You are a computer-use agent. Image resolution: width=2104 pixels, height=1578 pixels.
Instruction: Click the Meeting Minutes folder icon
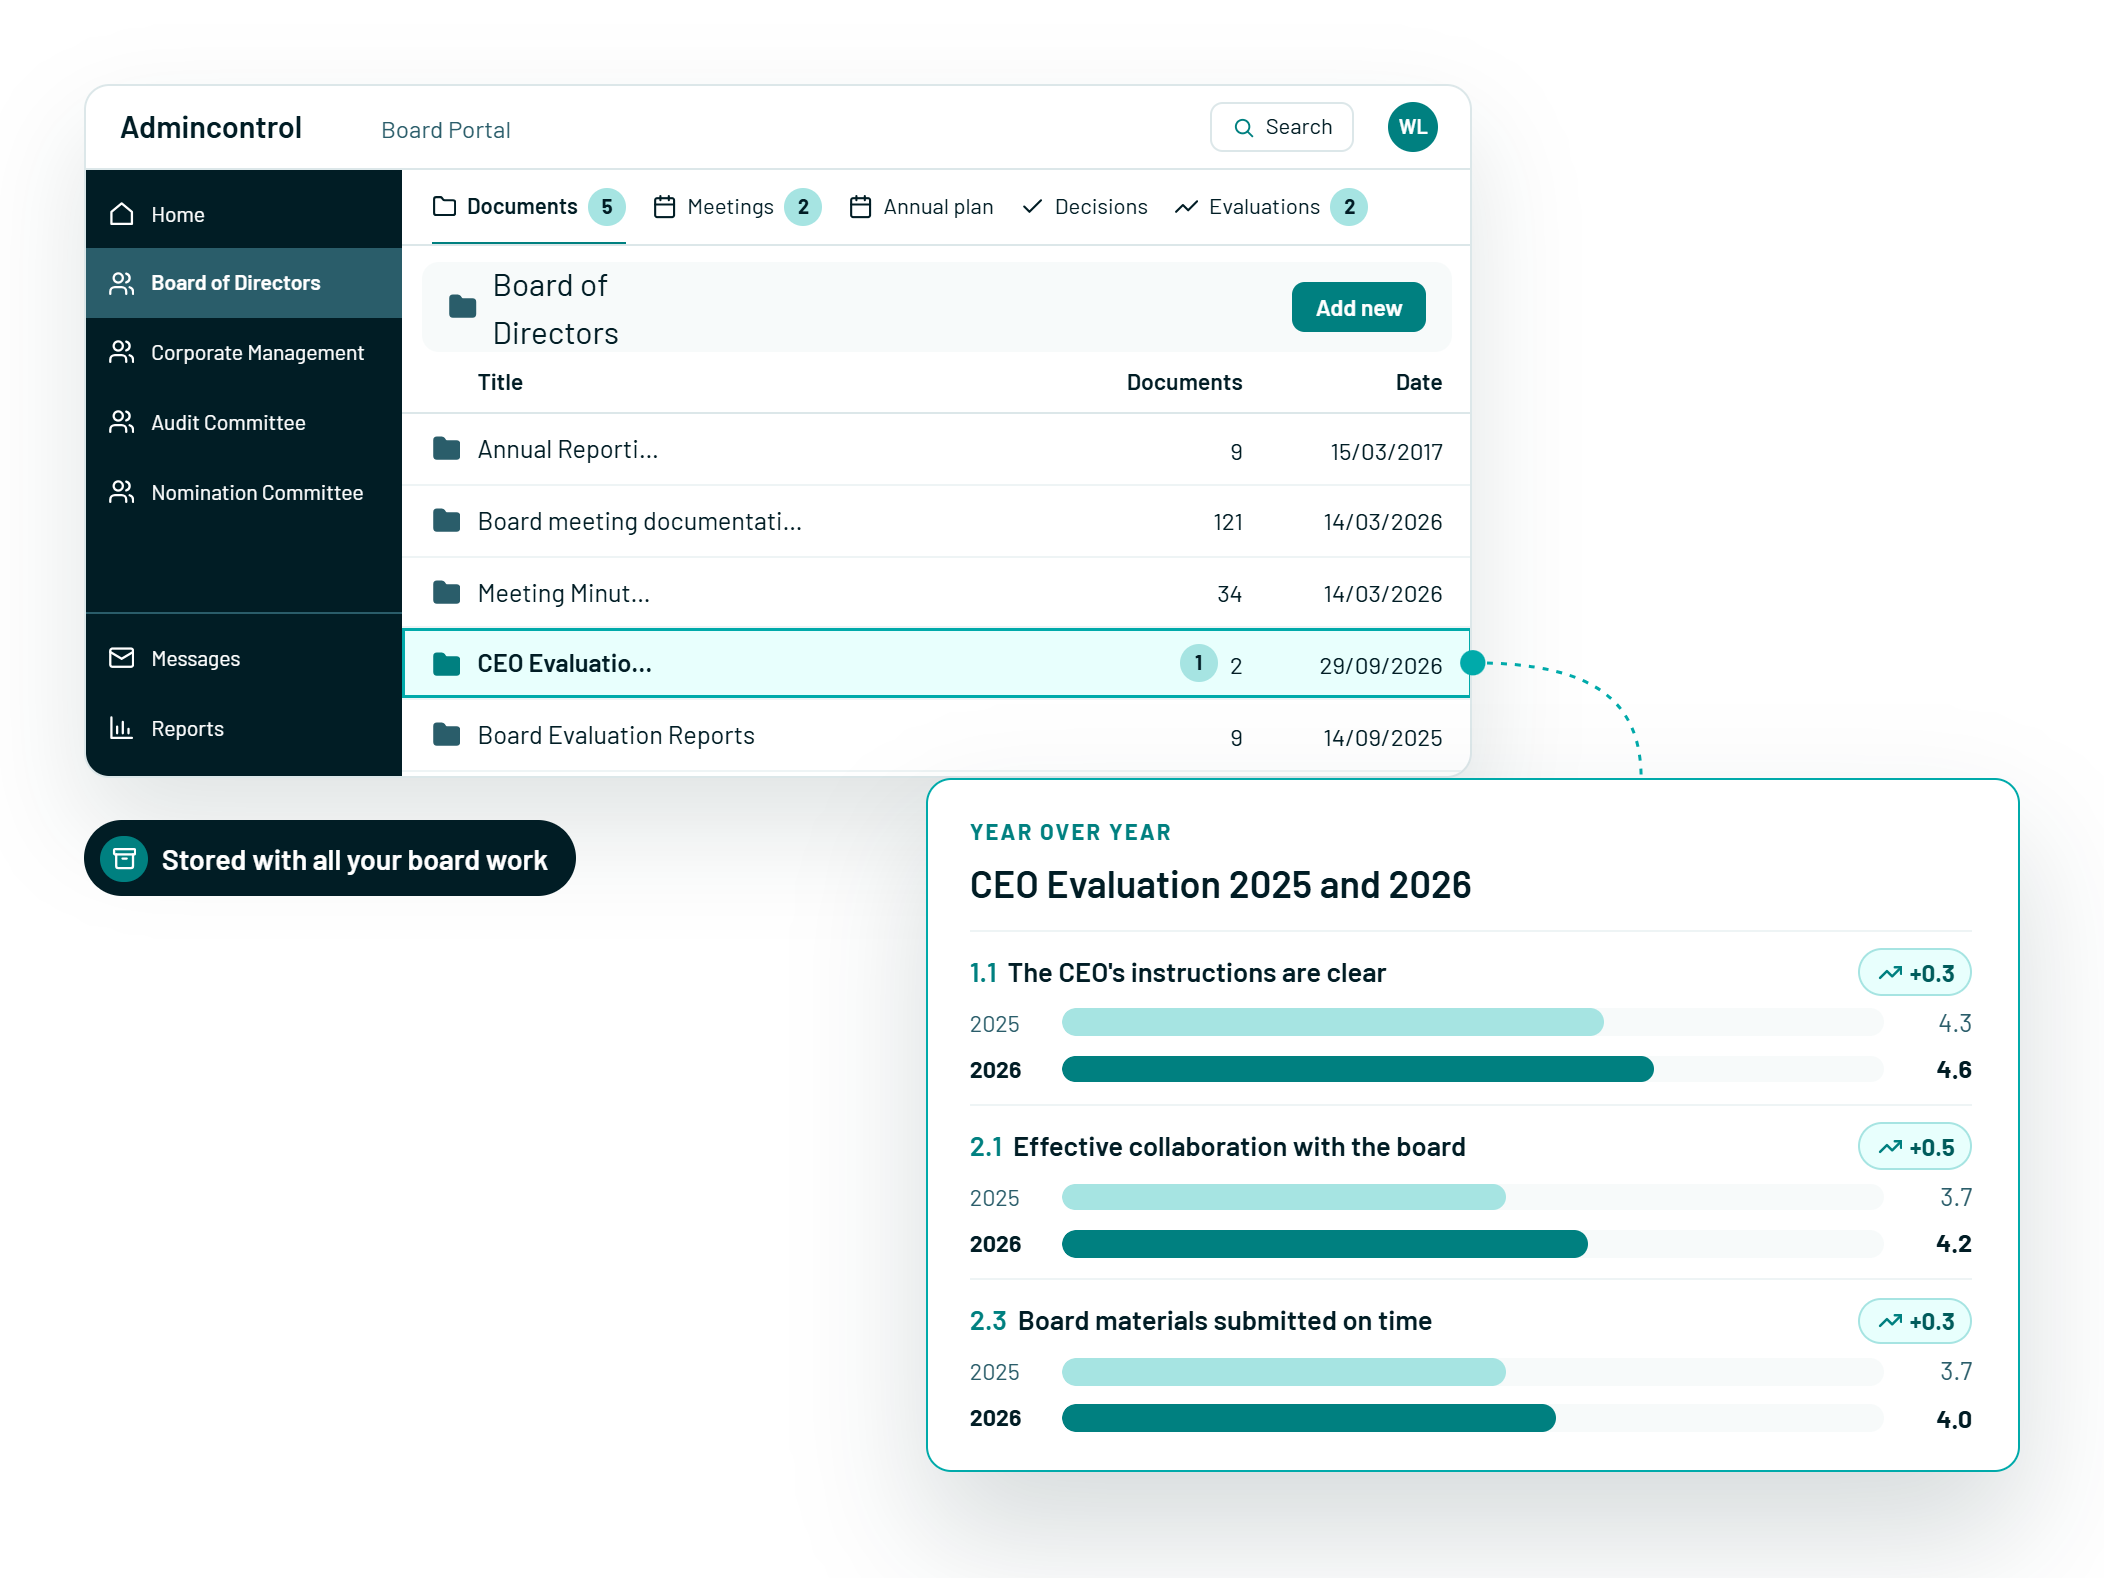(446, 592)
